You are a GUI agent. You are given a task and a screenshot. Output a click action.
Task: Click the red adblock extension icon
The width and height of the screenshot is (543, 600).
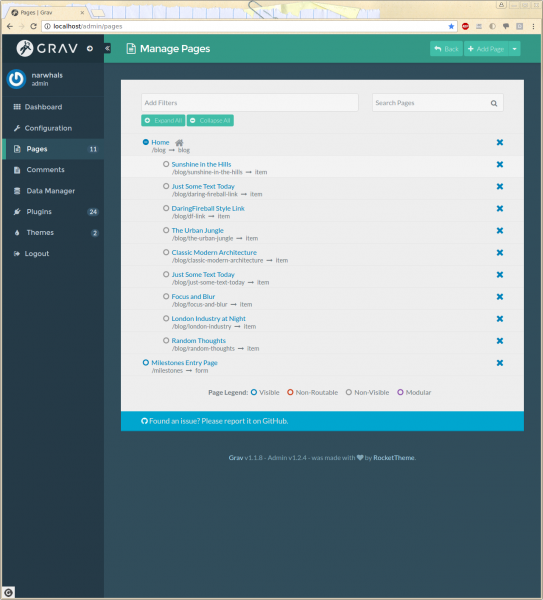(x=465, y=26)
